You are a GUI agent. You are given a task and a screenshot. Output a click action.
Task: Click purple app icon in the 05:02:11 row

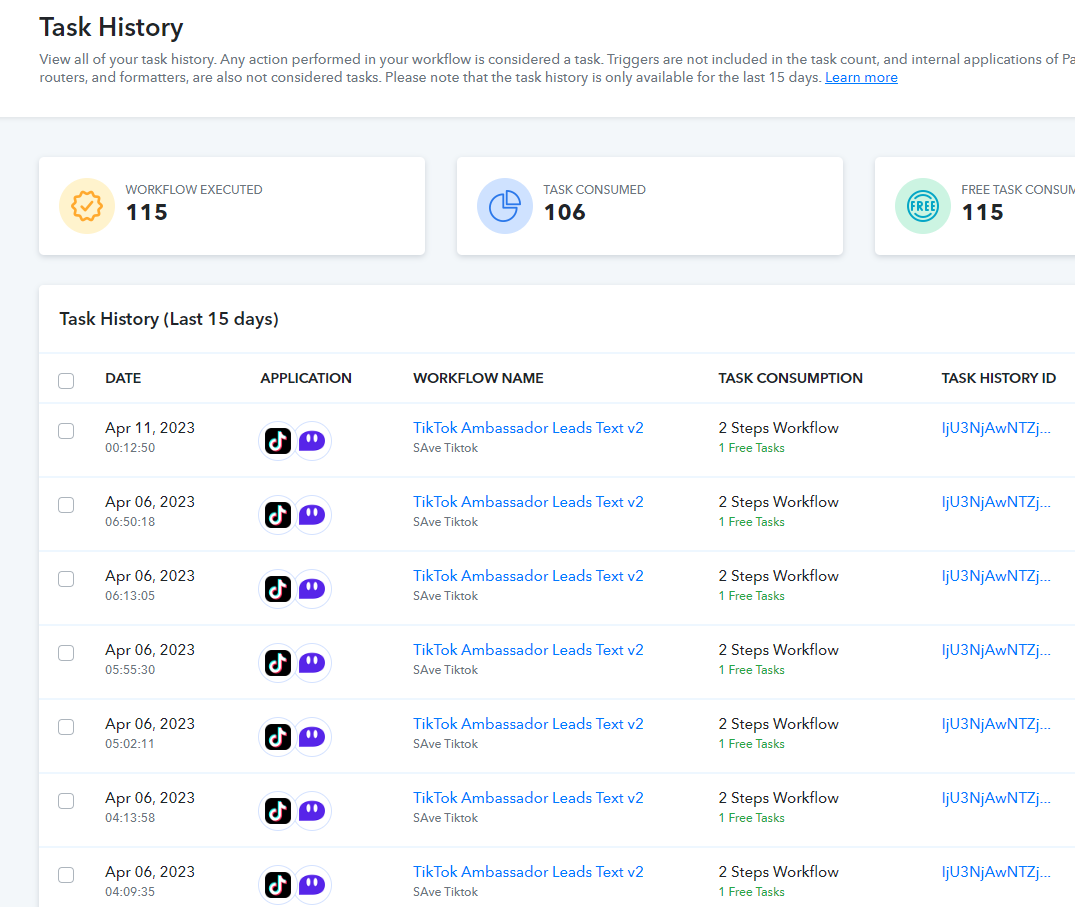click(x=312, y=737)
